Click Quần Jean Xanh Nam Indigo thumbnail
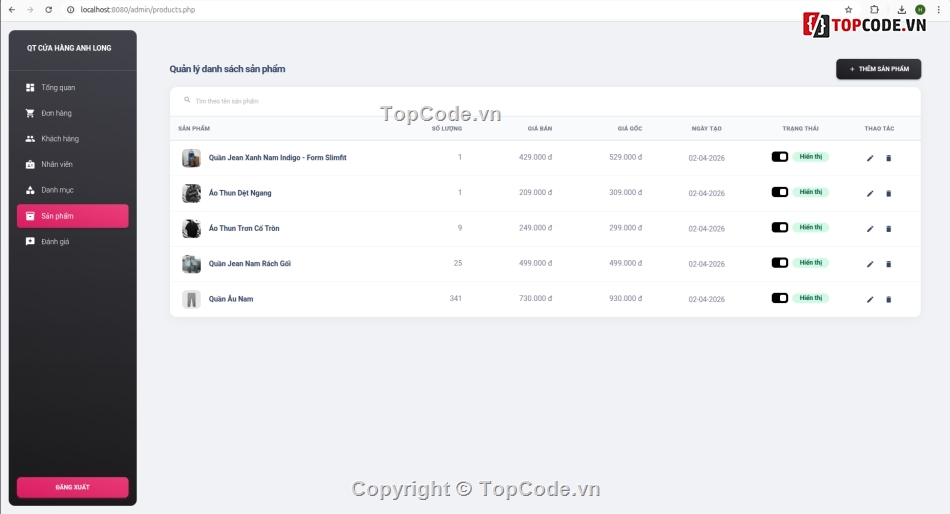 pos(191,158)
